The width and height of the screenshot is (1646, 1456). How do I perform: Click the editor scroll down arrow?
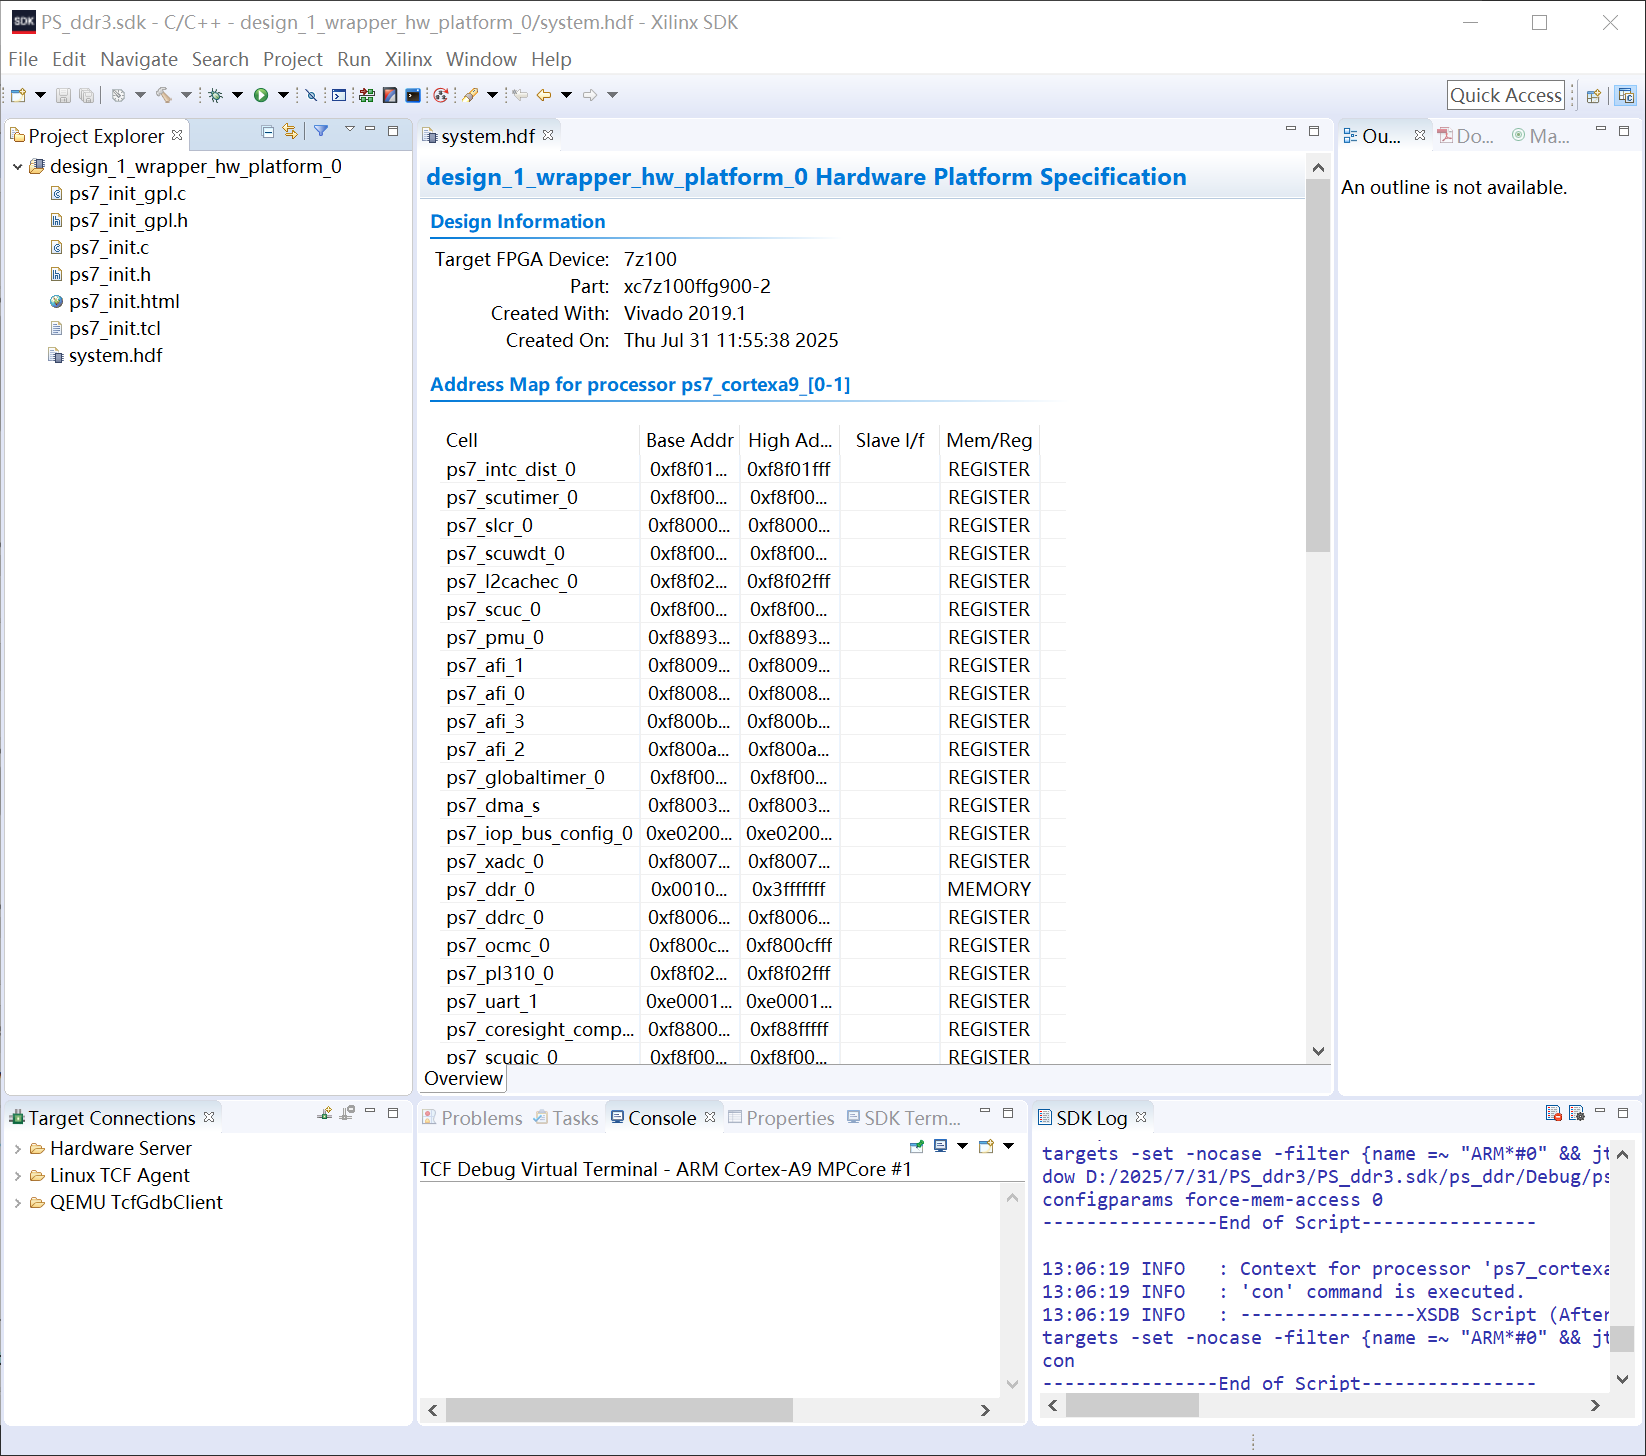pos(1318,1051)
